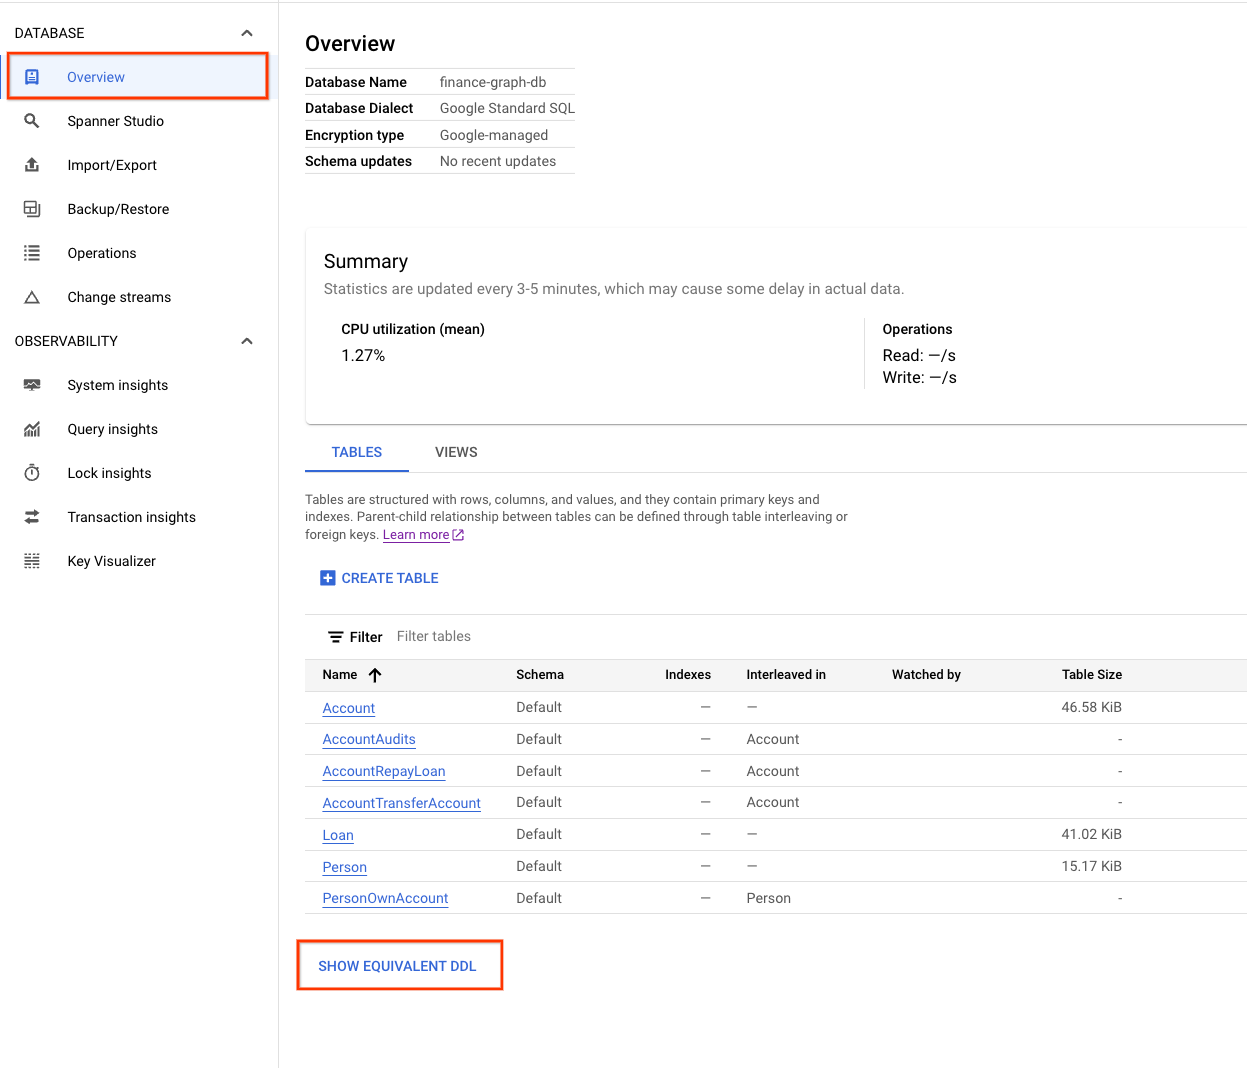Viewport: 1247px width, 1068px height.
Task: Collapse the OBSERVABILITY sidebar section
Action: point(247,341)
